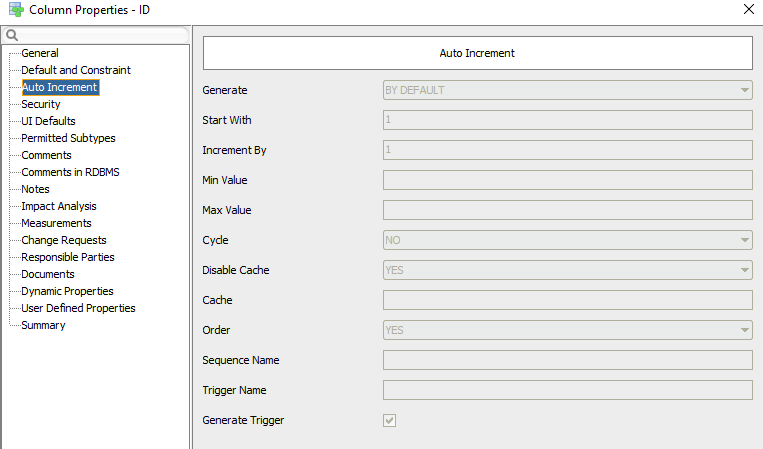Click the search magnifier icon

pyautogui.click(x=12, y=35)
